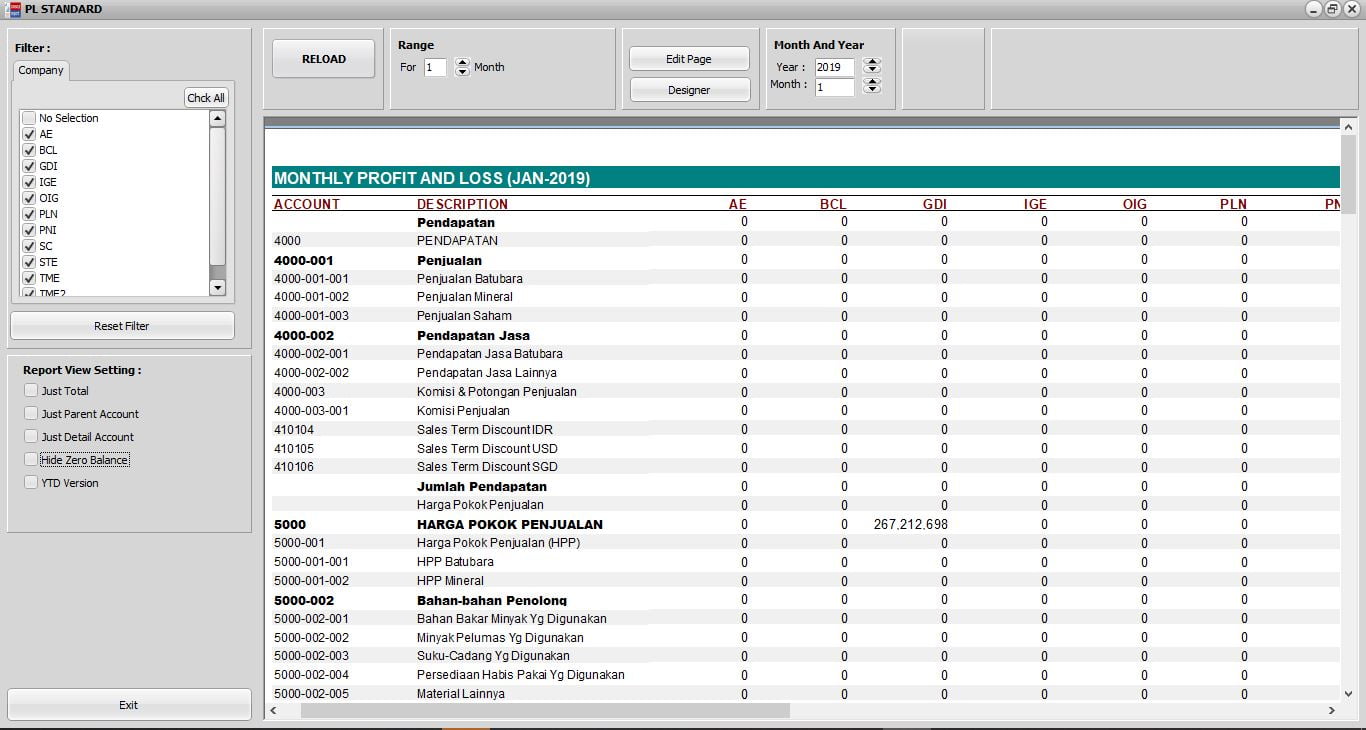
Task: Select Suku-Cadang Yg Digunakan description
Action: click(x=493, y=656)
